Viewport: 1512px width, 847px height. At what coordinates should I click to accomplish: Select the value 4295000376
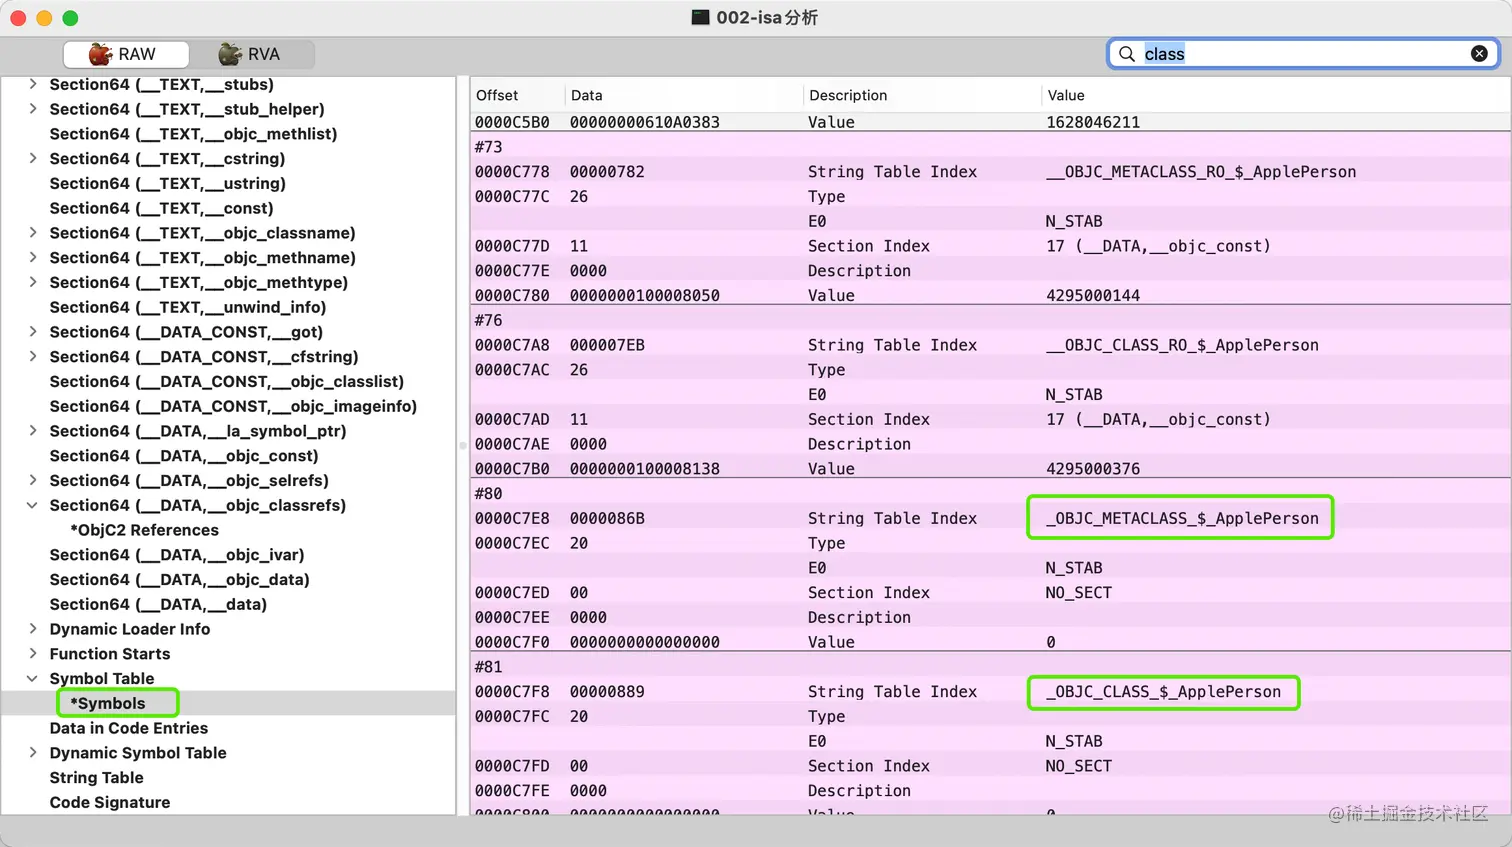[x=1093, y=468]
